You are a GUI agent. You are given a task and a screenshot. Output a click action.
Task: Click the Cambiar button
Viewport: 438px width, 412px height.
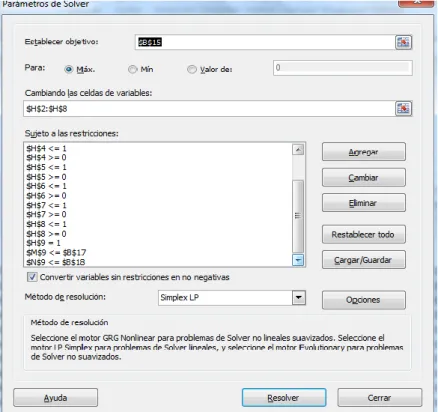pyautogui.click(x=364, y=178)
